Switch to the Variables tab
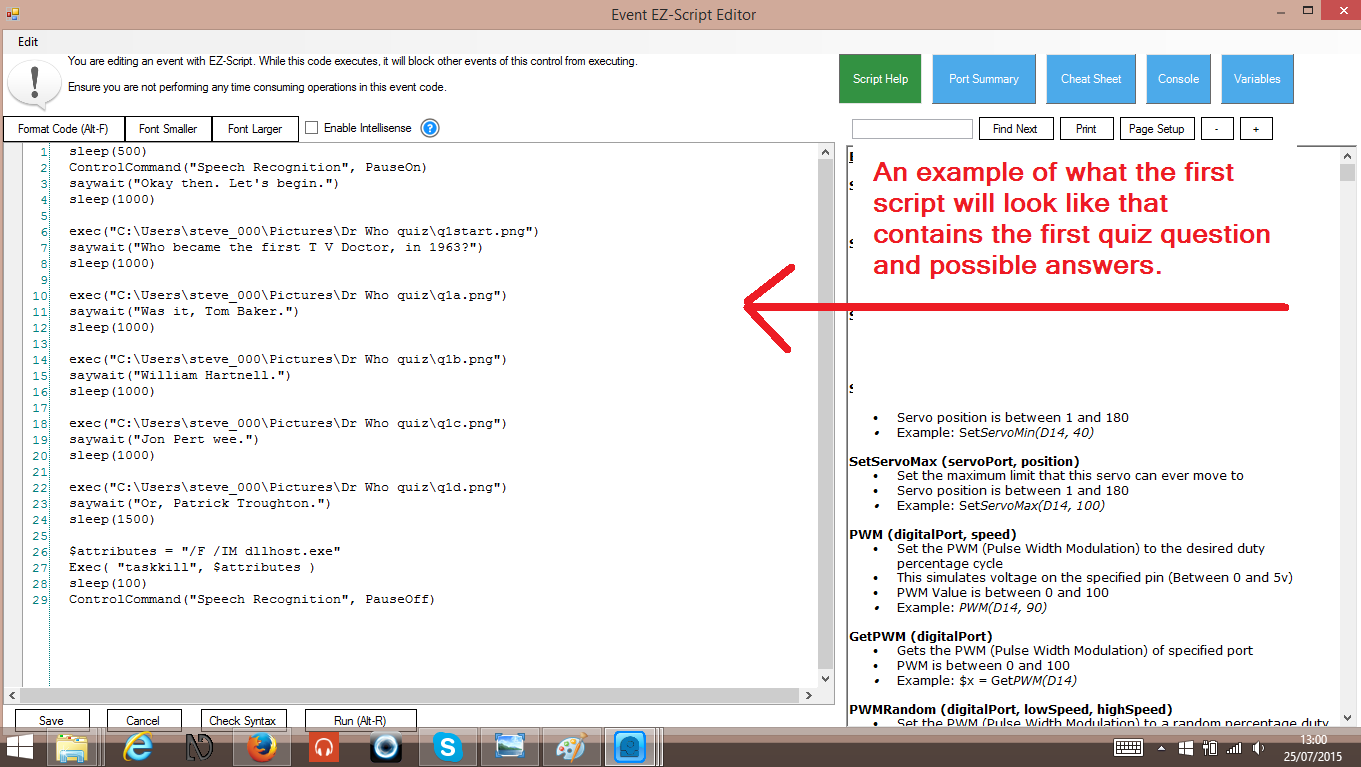Viewport: 1361px width, 767px height. 1257,79
